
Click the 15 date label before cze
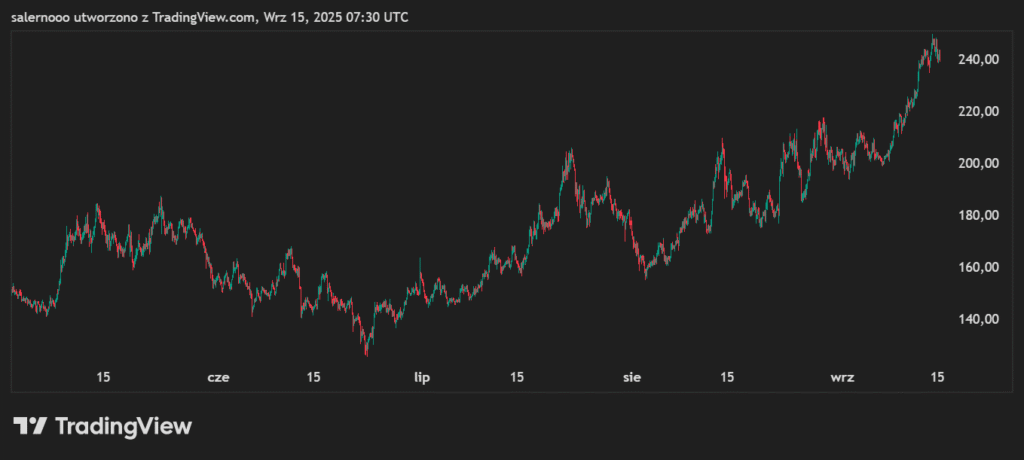[103, 378]
